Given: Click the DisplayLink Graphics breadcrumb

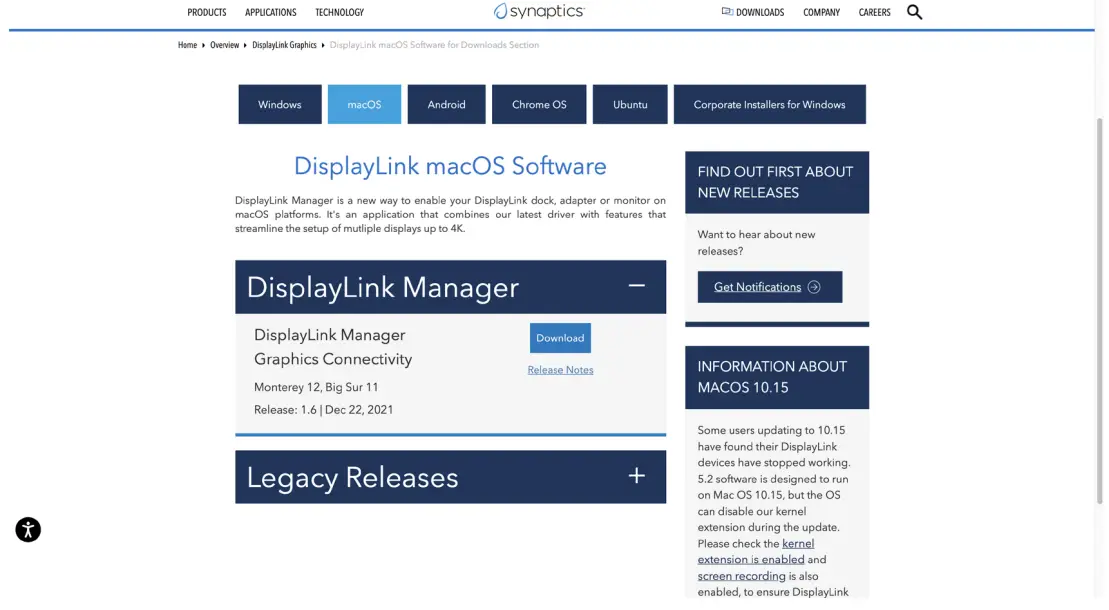Looking at the screenshot, I should [x=281, y=44].
